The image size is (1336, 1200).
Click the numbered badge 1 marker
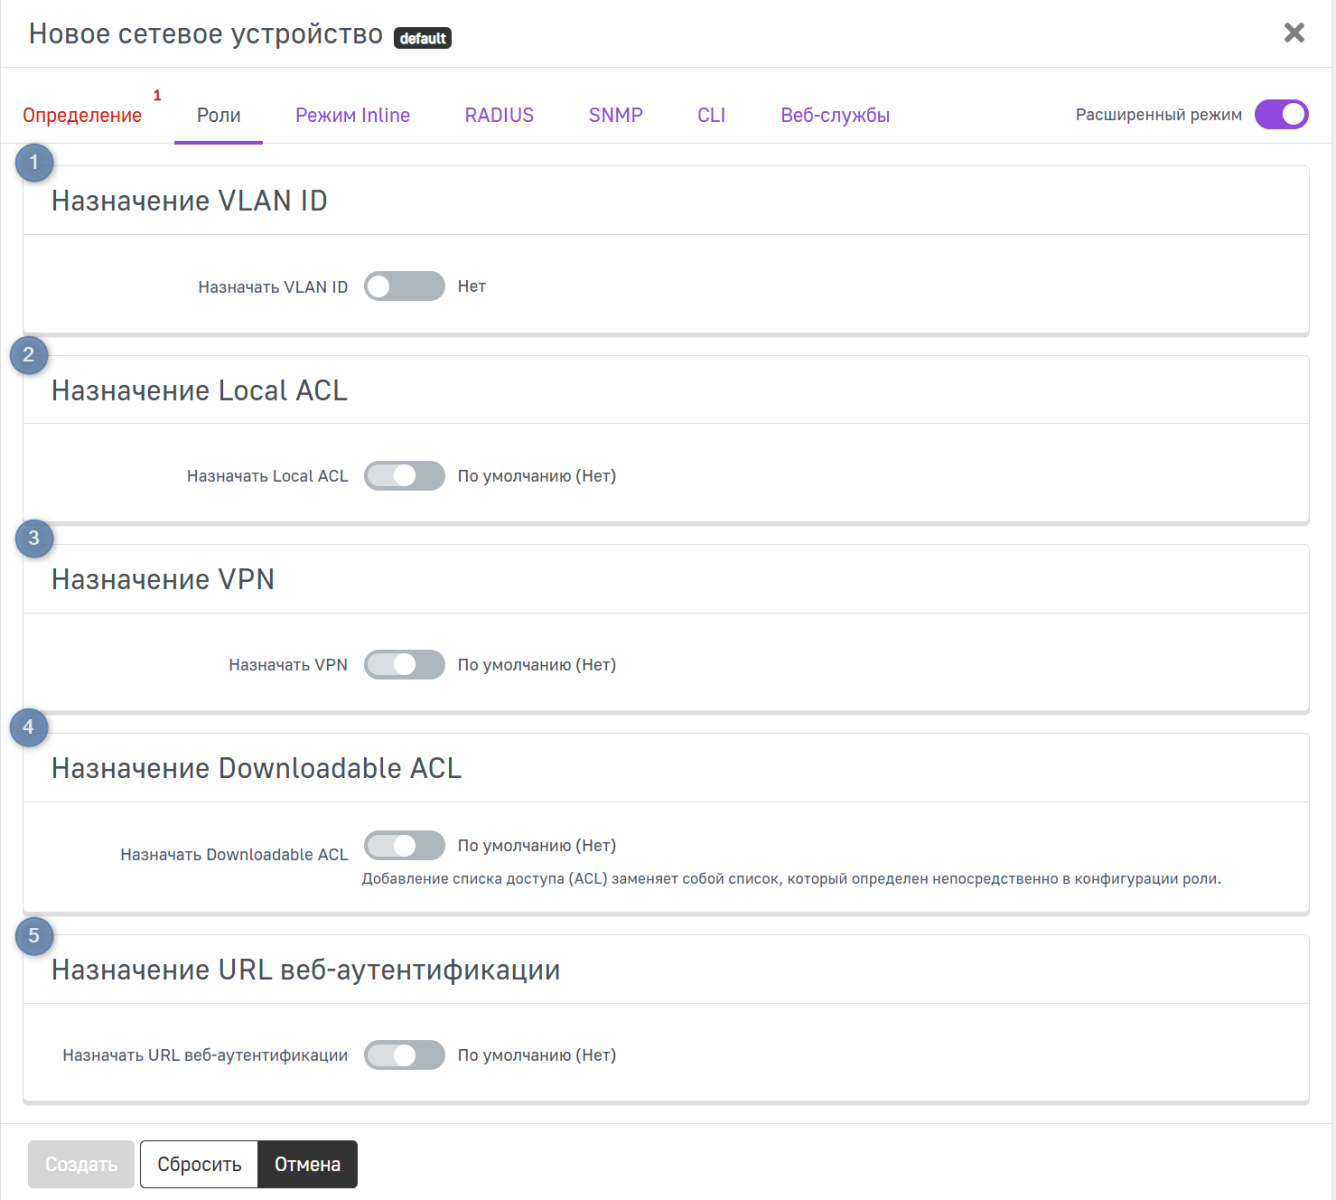pos(34,163)
